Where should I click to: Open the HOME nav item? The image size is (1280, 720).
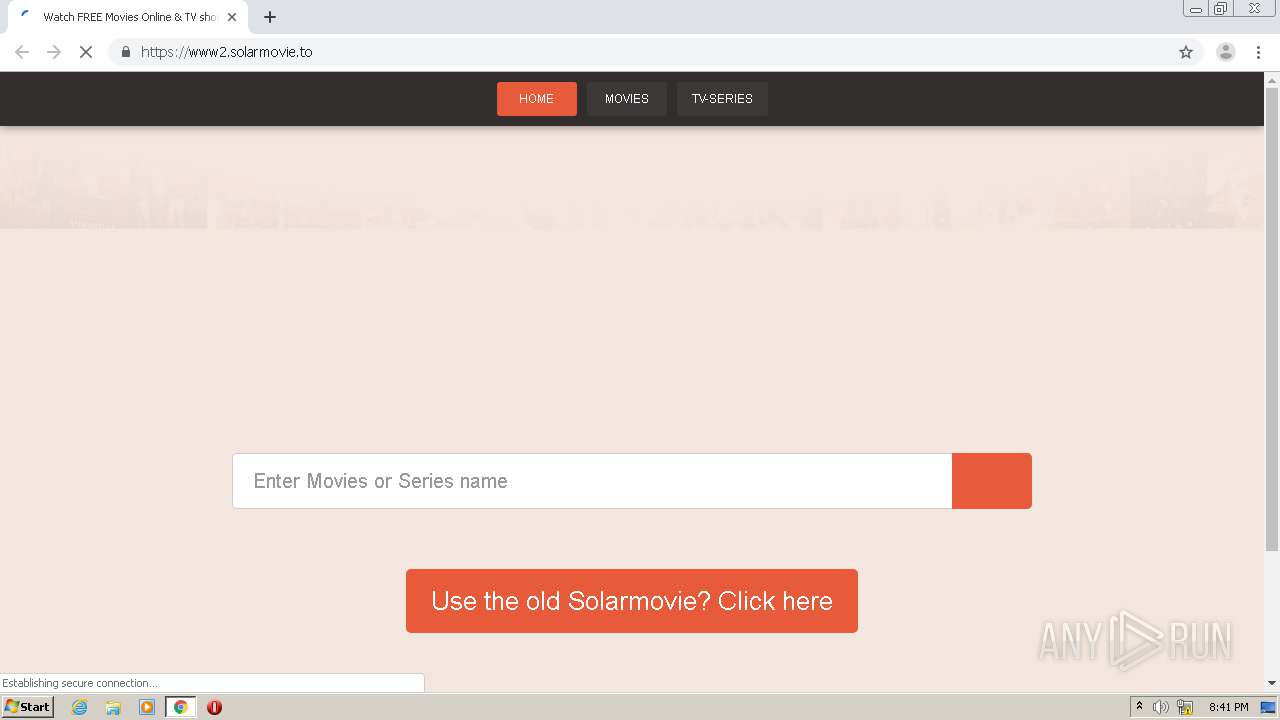click(537, 99)
